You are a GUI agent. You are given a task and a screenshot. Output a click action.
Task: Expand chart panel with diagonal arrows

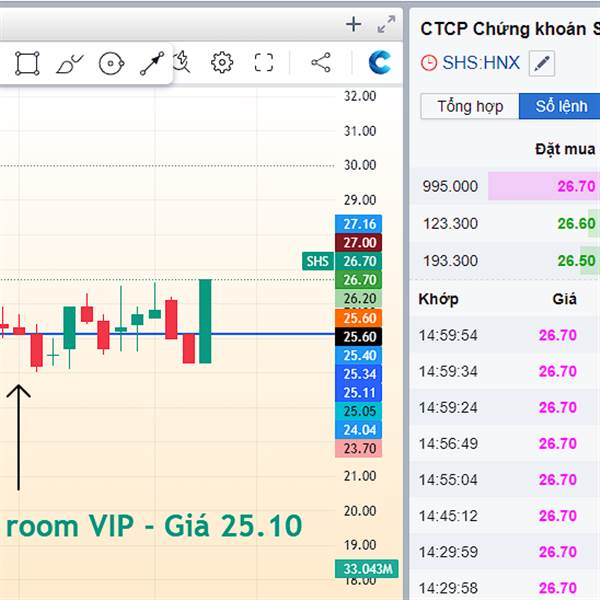(386, 24)
